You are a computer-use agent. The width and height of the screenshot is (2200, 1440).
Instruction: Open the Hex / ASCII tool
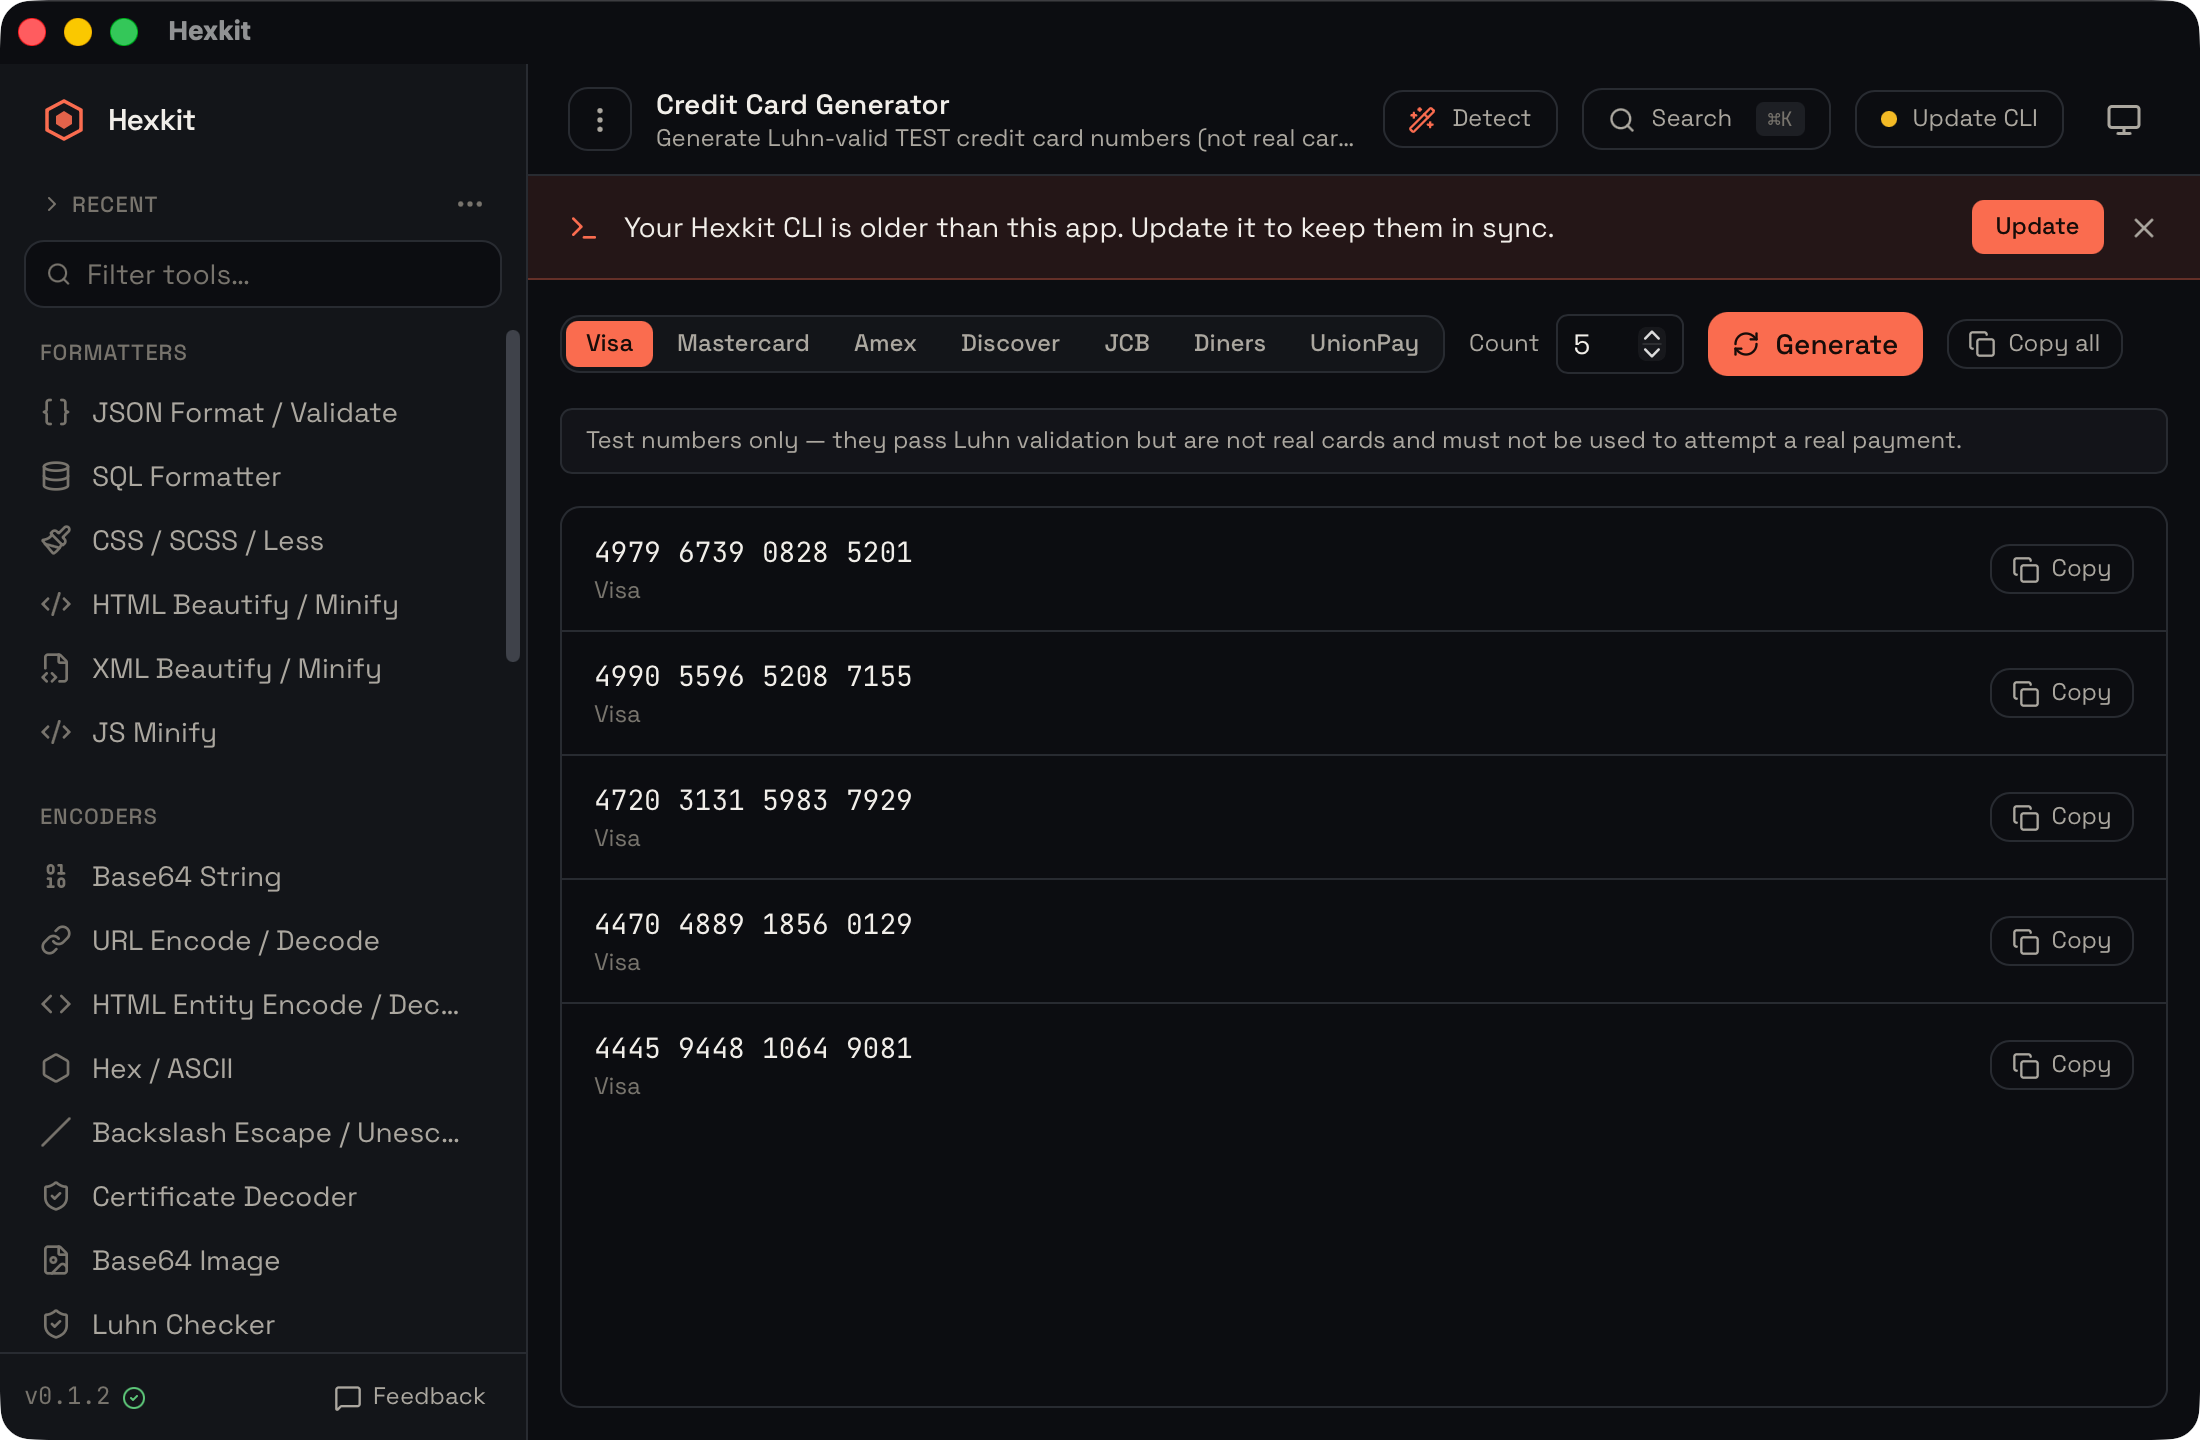pyautogui.click(x=263, y=1069)
